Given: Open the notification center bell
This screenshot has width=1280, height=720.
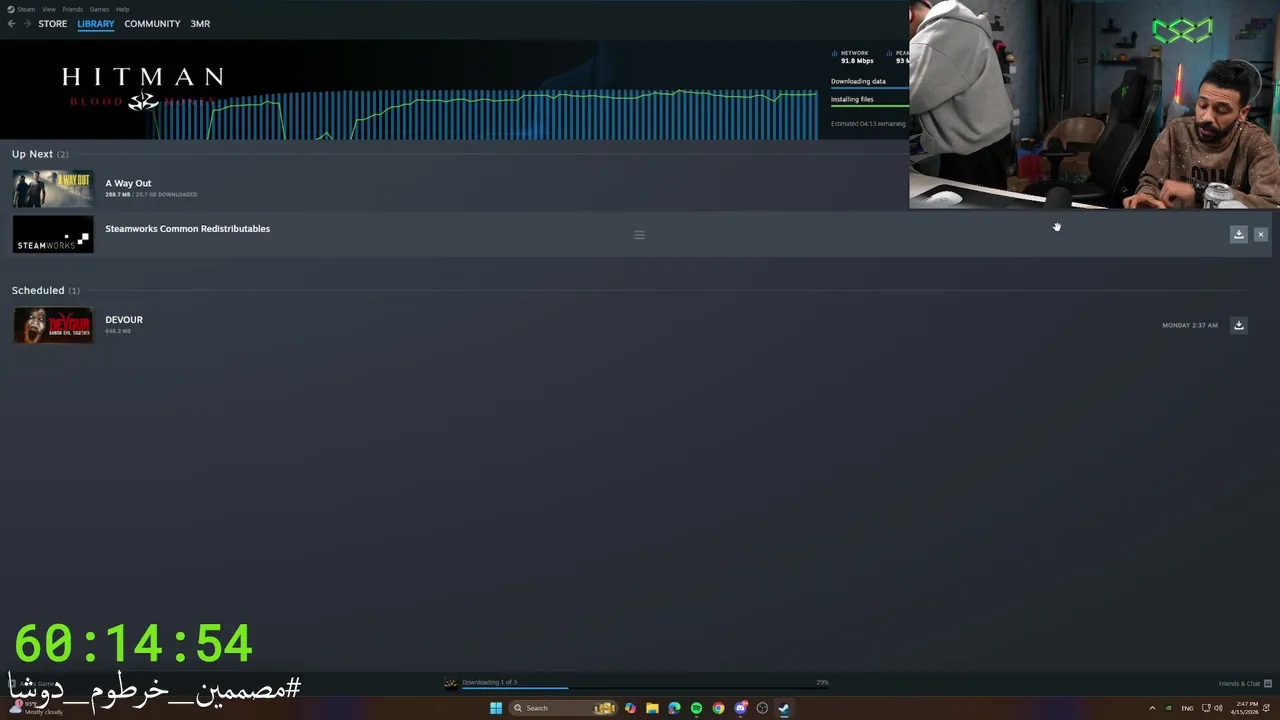Looking at the screenshot, I should pyautogui.click(x=1267, y=708).
